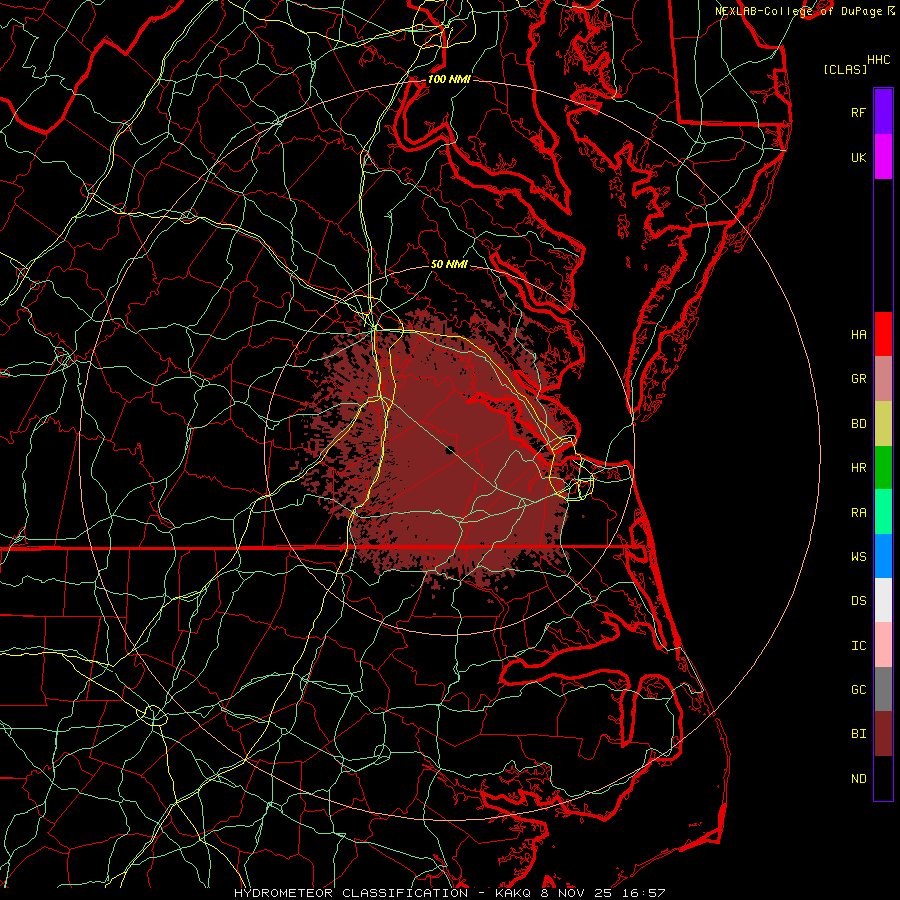Viewport: 900px width, 900px height.
Task: Click the [CLAS] units label
Action: tap(845, 69)
